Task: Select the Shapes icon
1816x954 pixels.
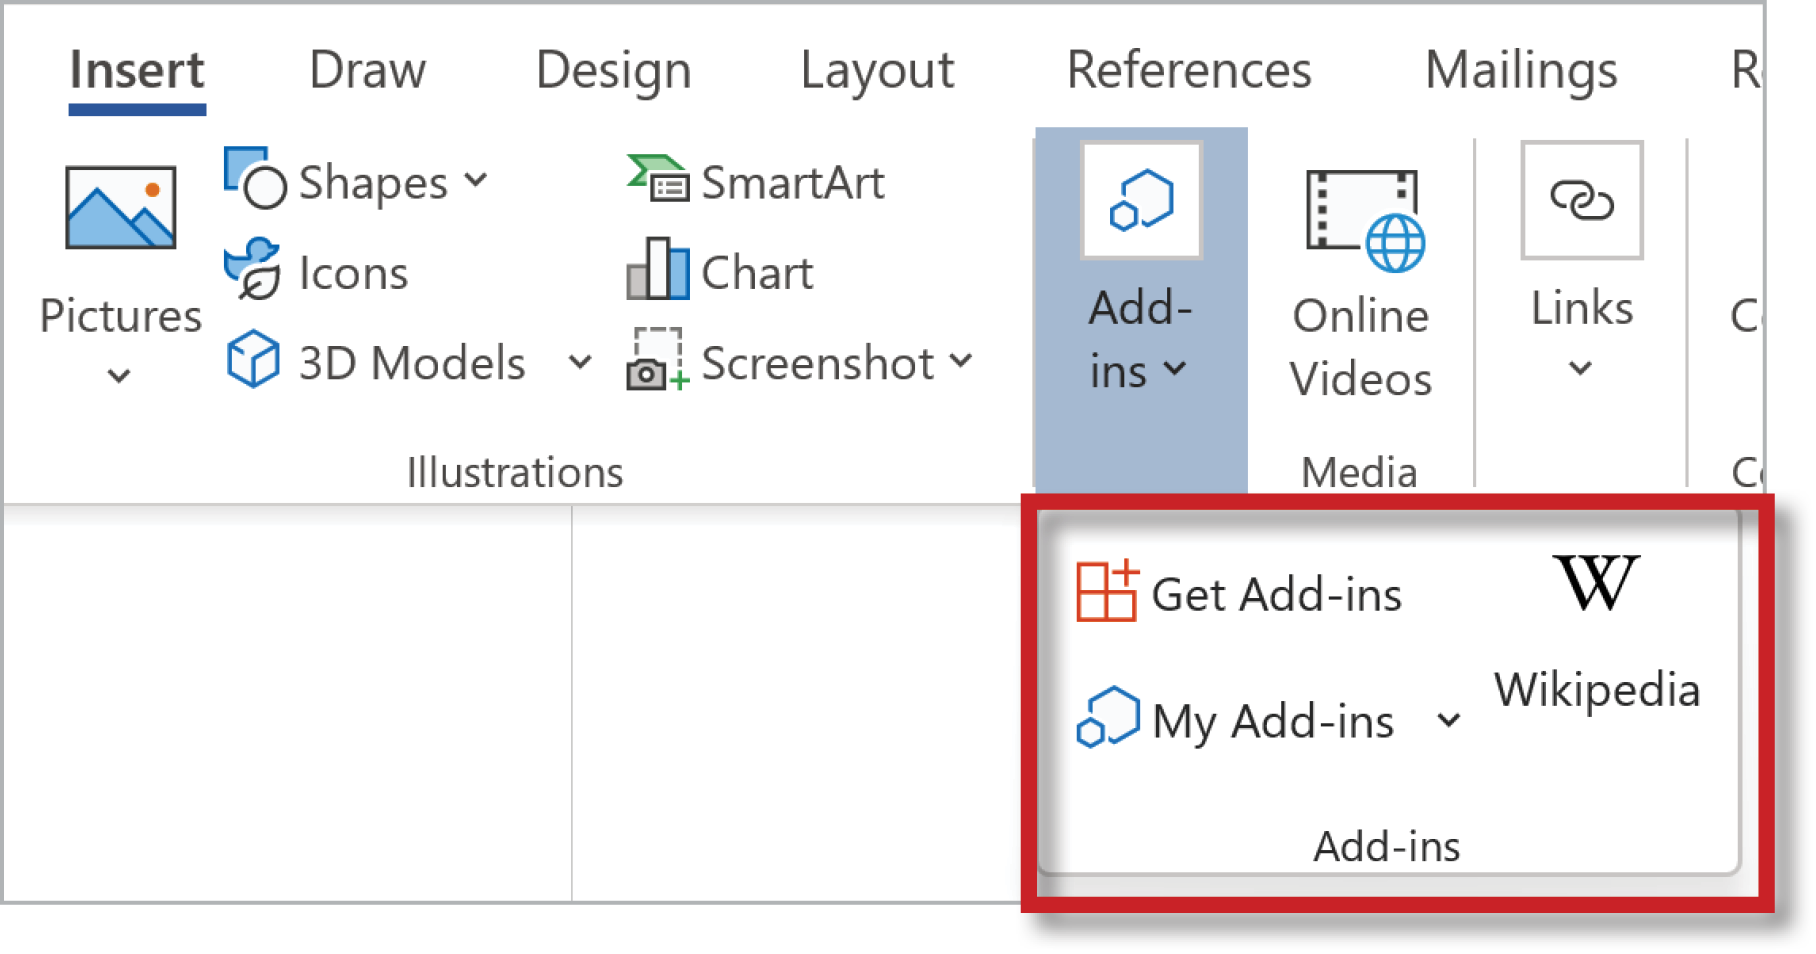Action: point(255,178)
